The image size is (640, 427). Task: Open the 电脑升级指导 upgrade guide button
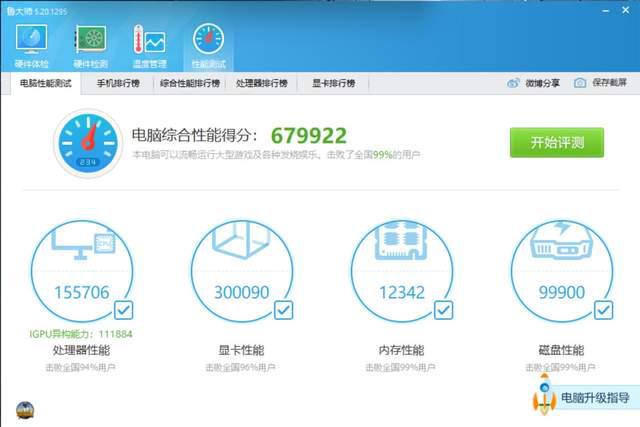[595, 398]
